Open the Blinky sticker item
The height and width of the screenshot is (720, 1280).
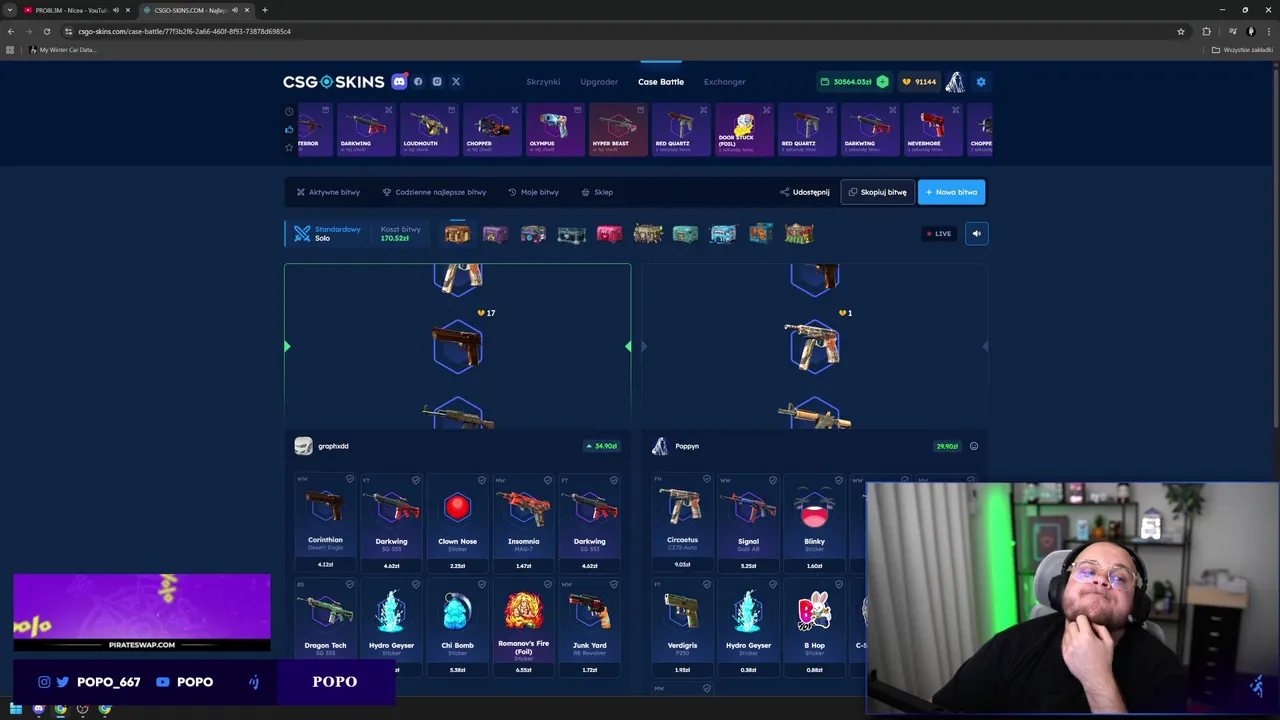tap(814, 523)
